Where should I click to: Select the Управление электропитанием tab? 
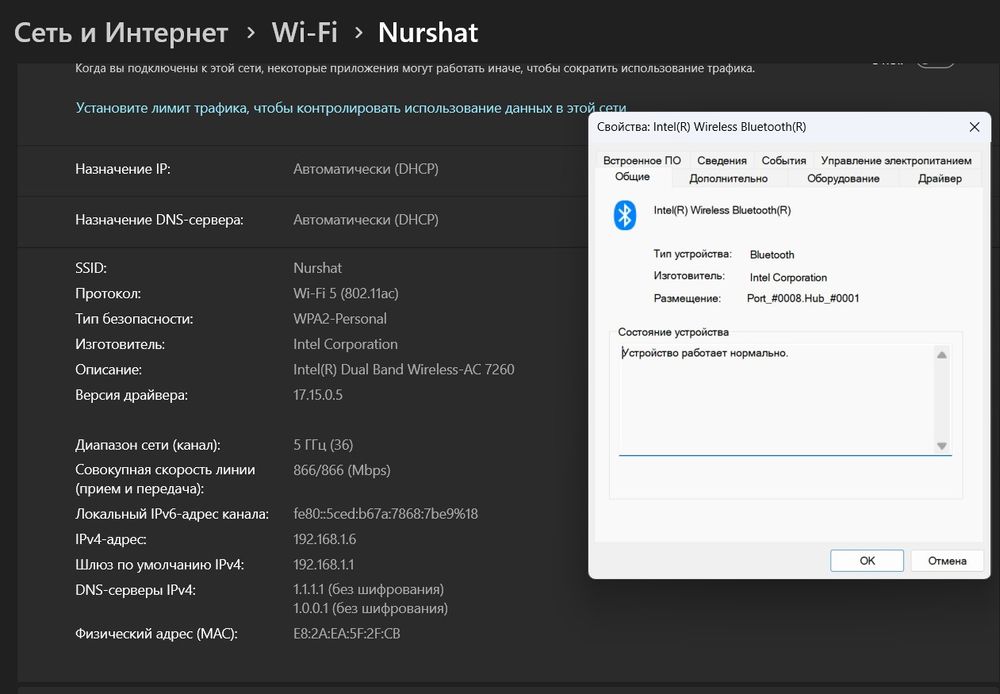[x=896, y=161]
